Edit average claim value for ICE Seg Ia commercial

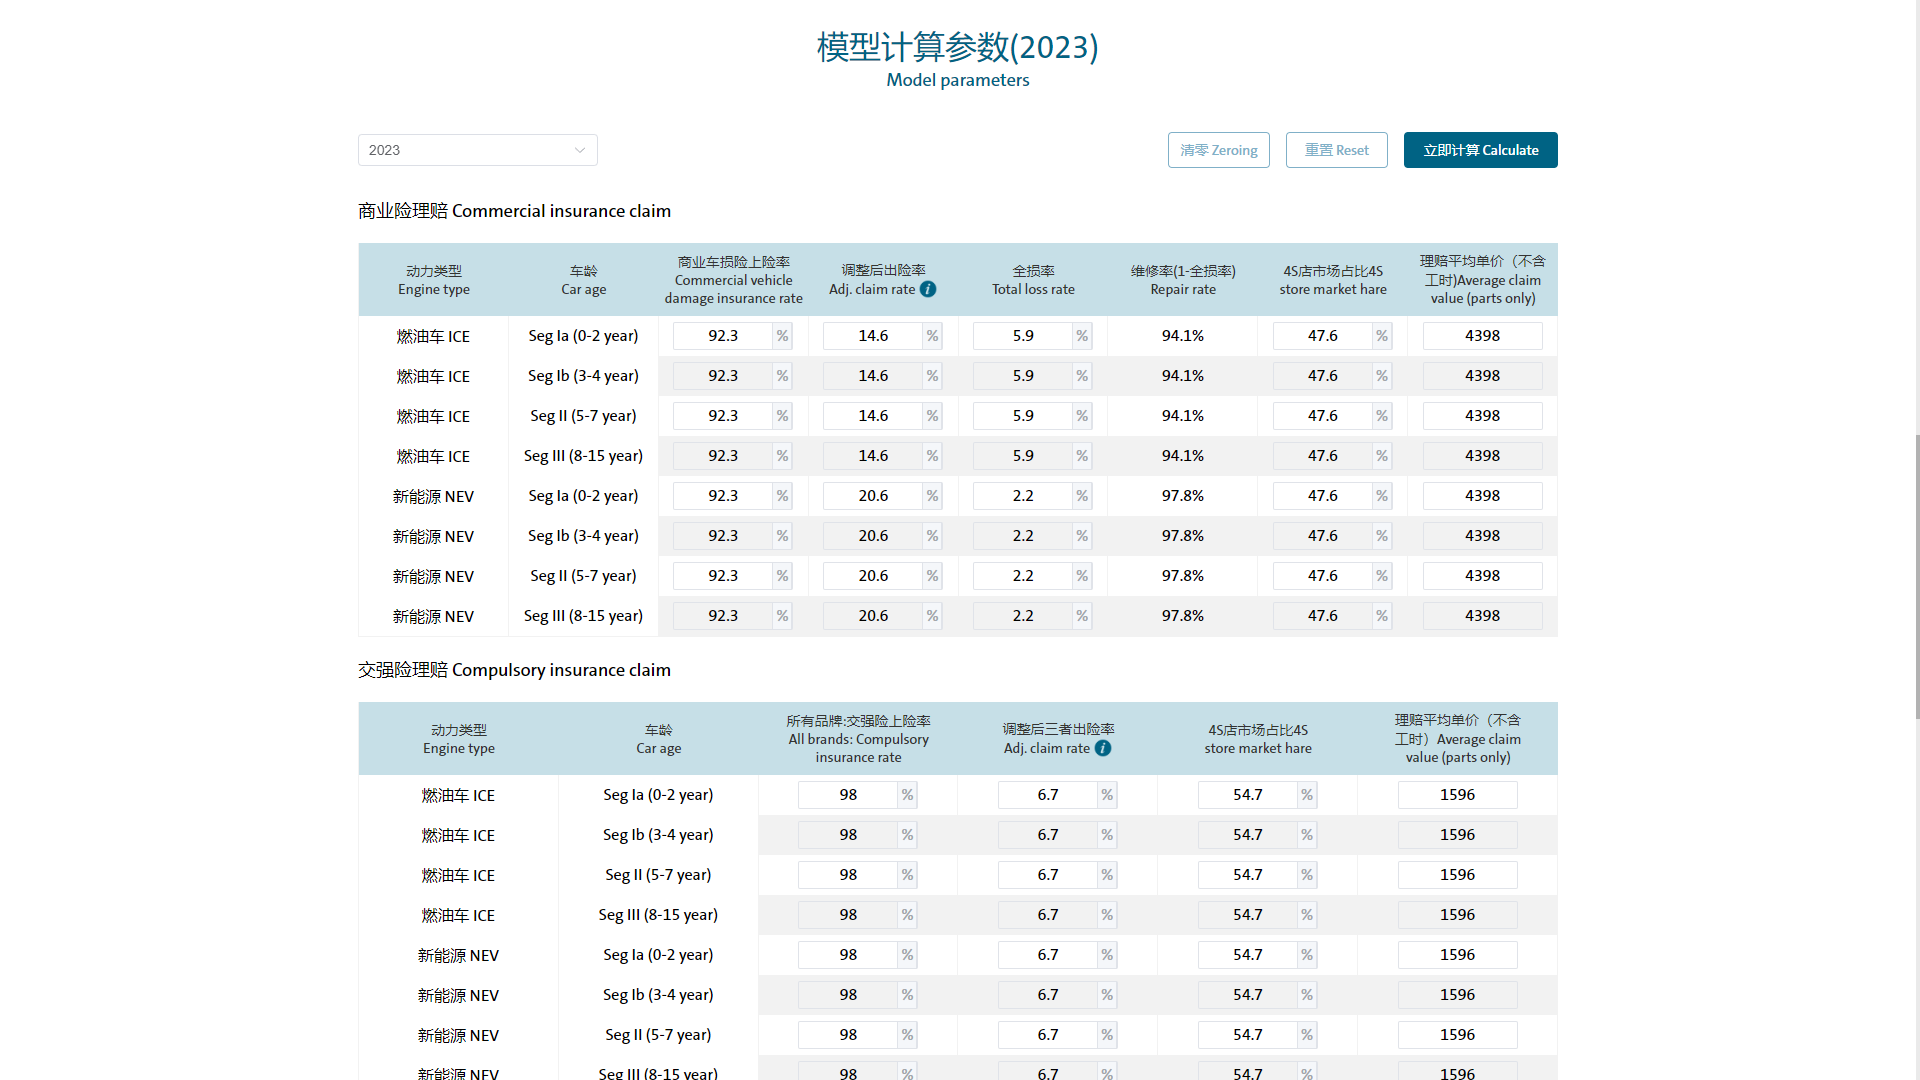[x=1482, y=336]
